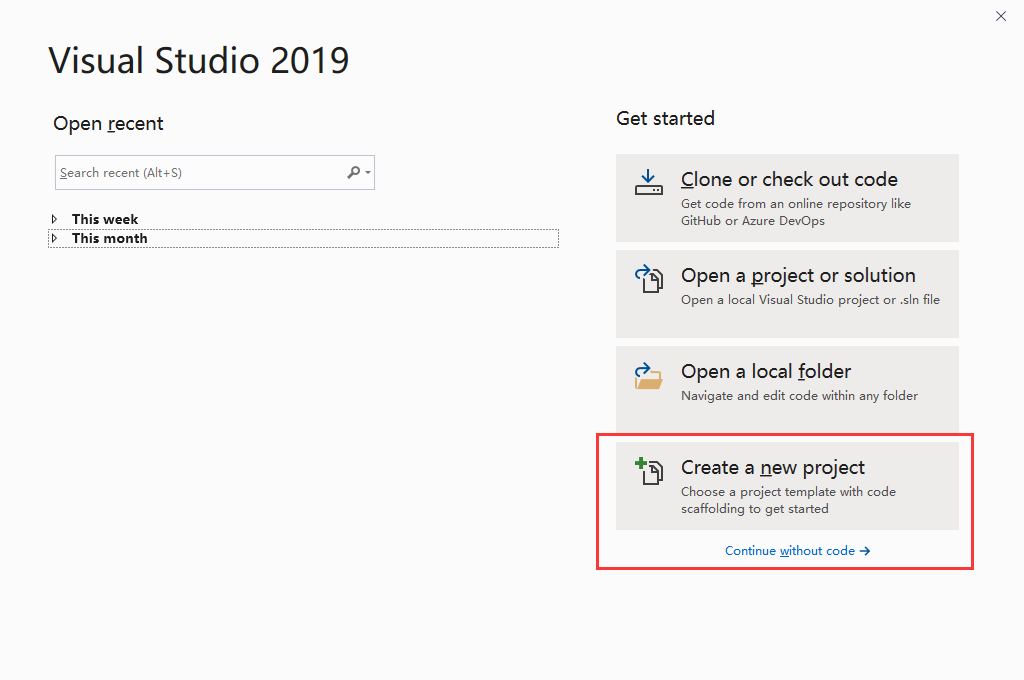Screen dimensions: 1024x680
Task: Follow the Continue without code link
Action: [x=797, y=551]
